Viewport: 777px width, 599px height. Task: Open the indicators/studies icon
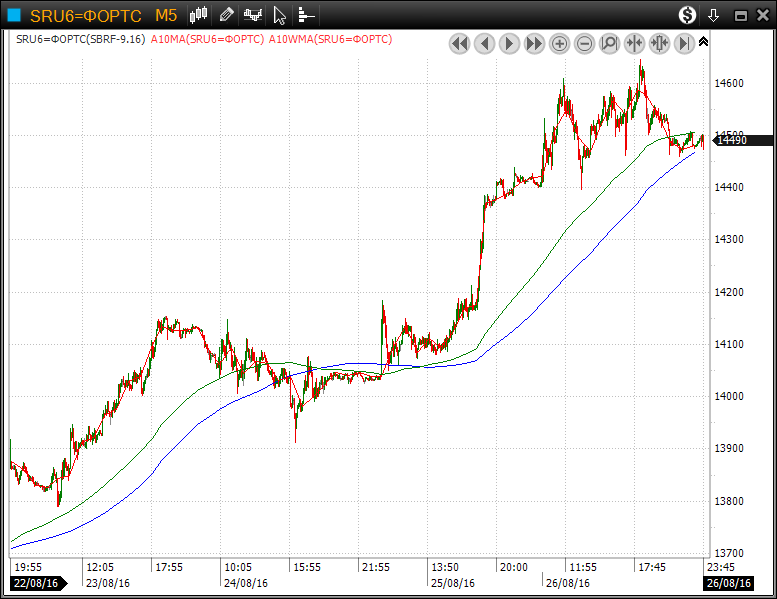[253, 15]
